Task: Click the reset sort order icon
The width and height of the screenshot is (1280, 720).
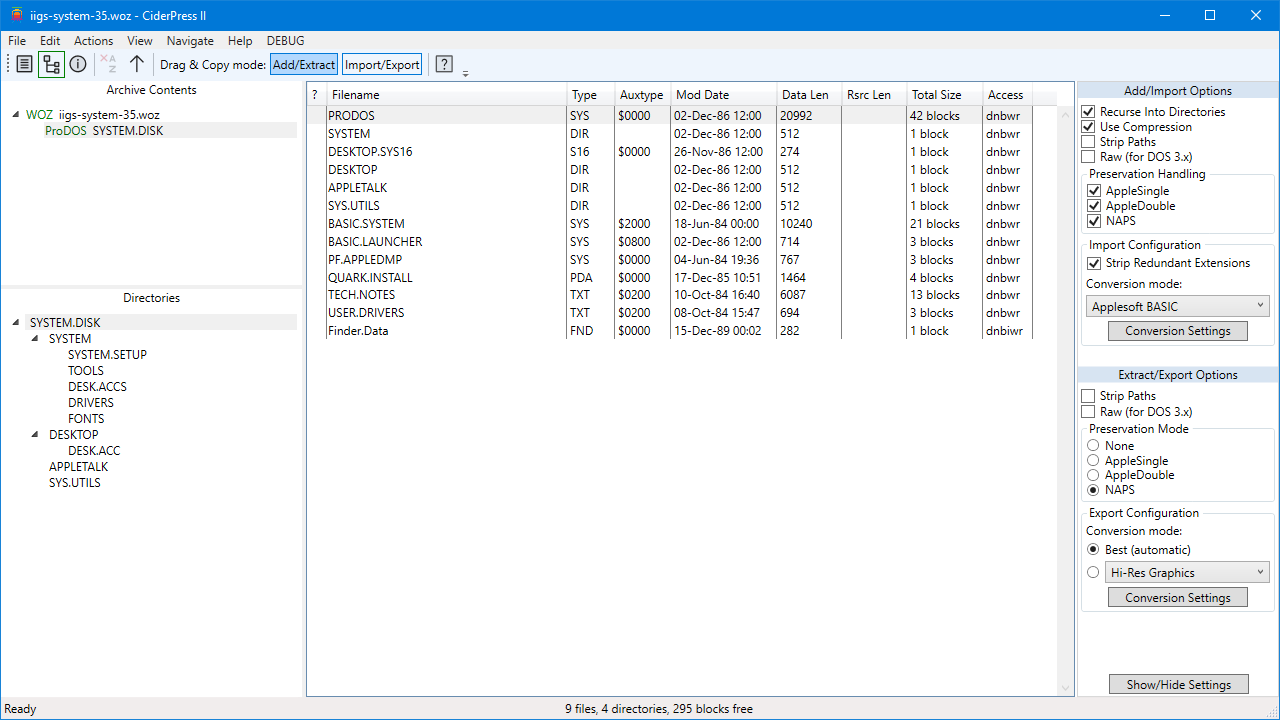Action: tap(108, 64)
